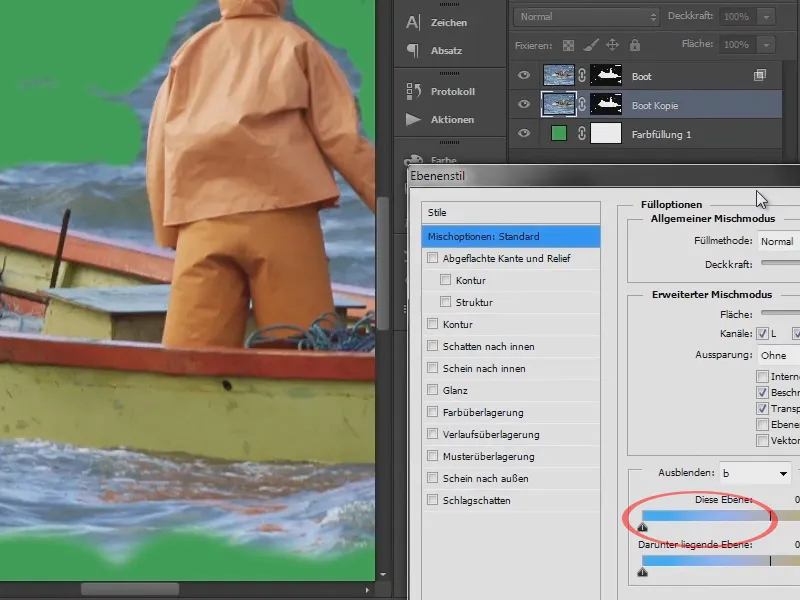Image resolution: width=800 pixels, height=600 pixels.
Task: Lock all padlock icon
Action: coord(635,45)
